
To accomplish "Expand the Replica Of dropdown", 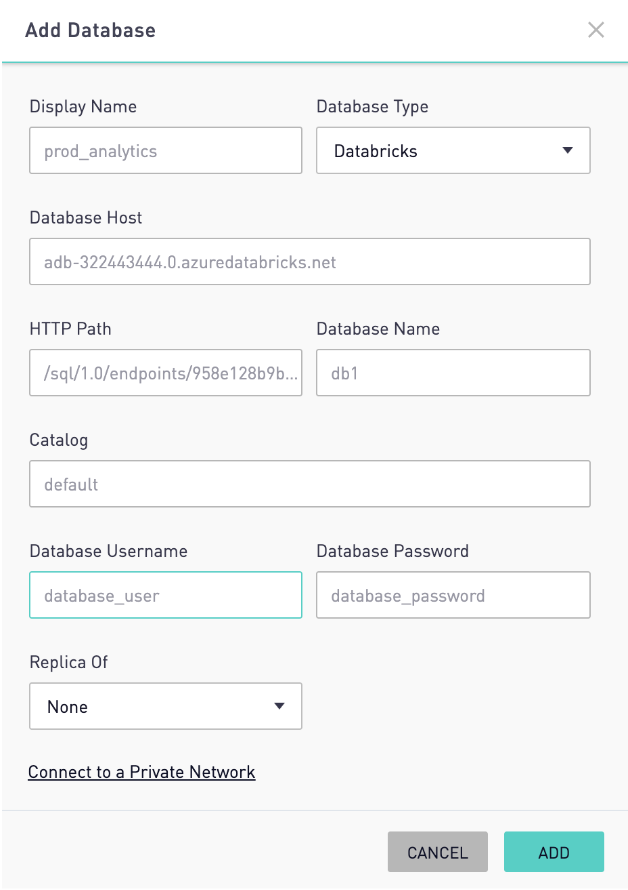I will 166,706.
